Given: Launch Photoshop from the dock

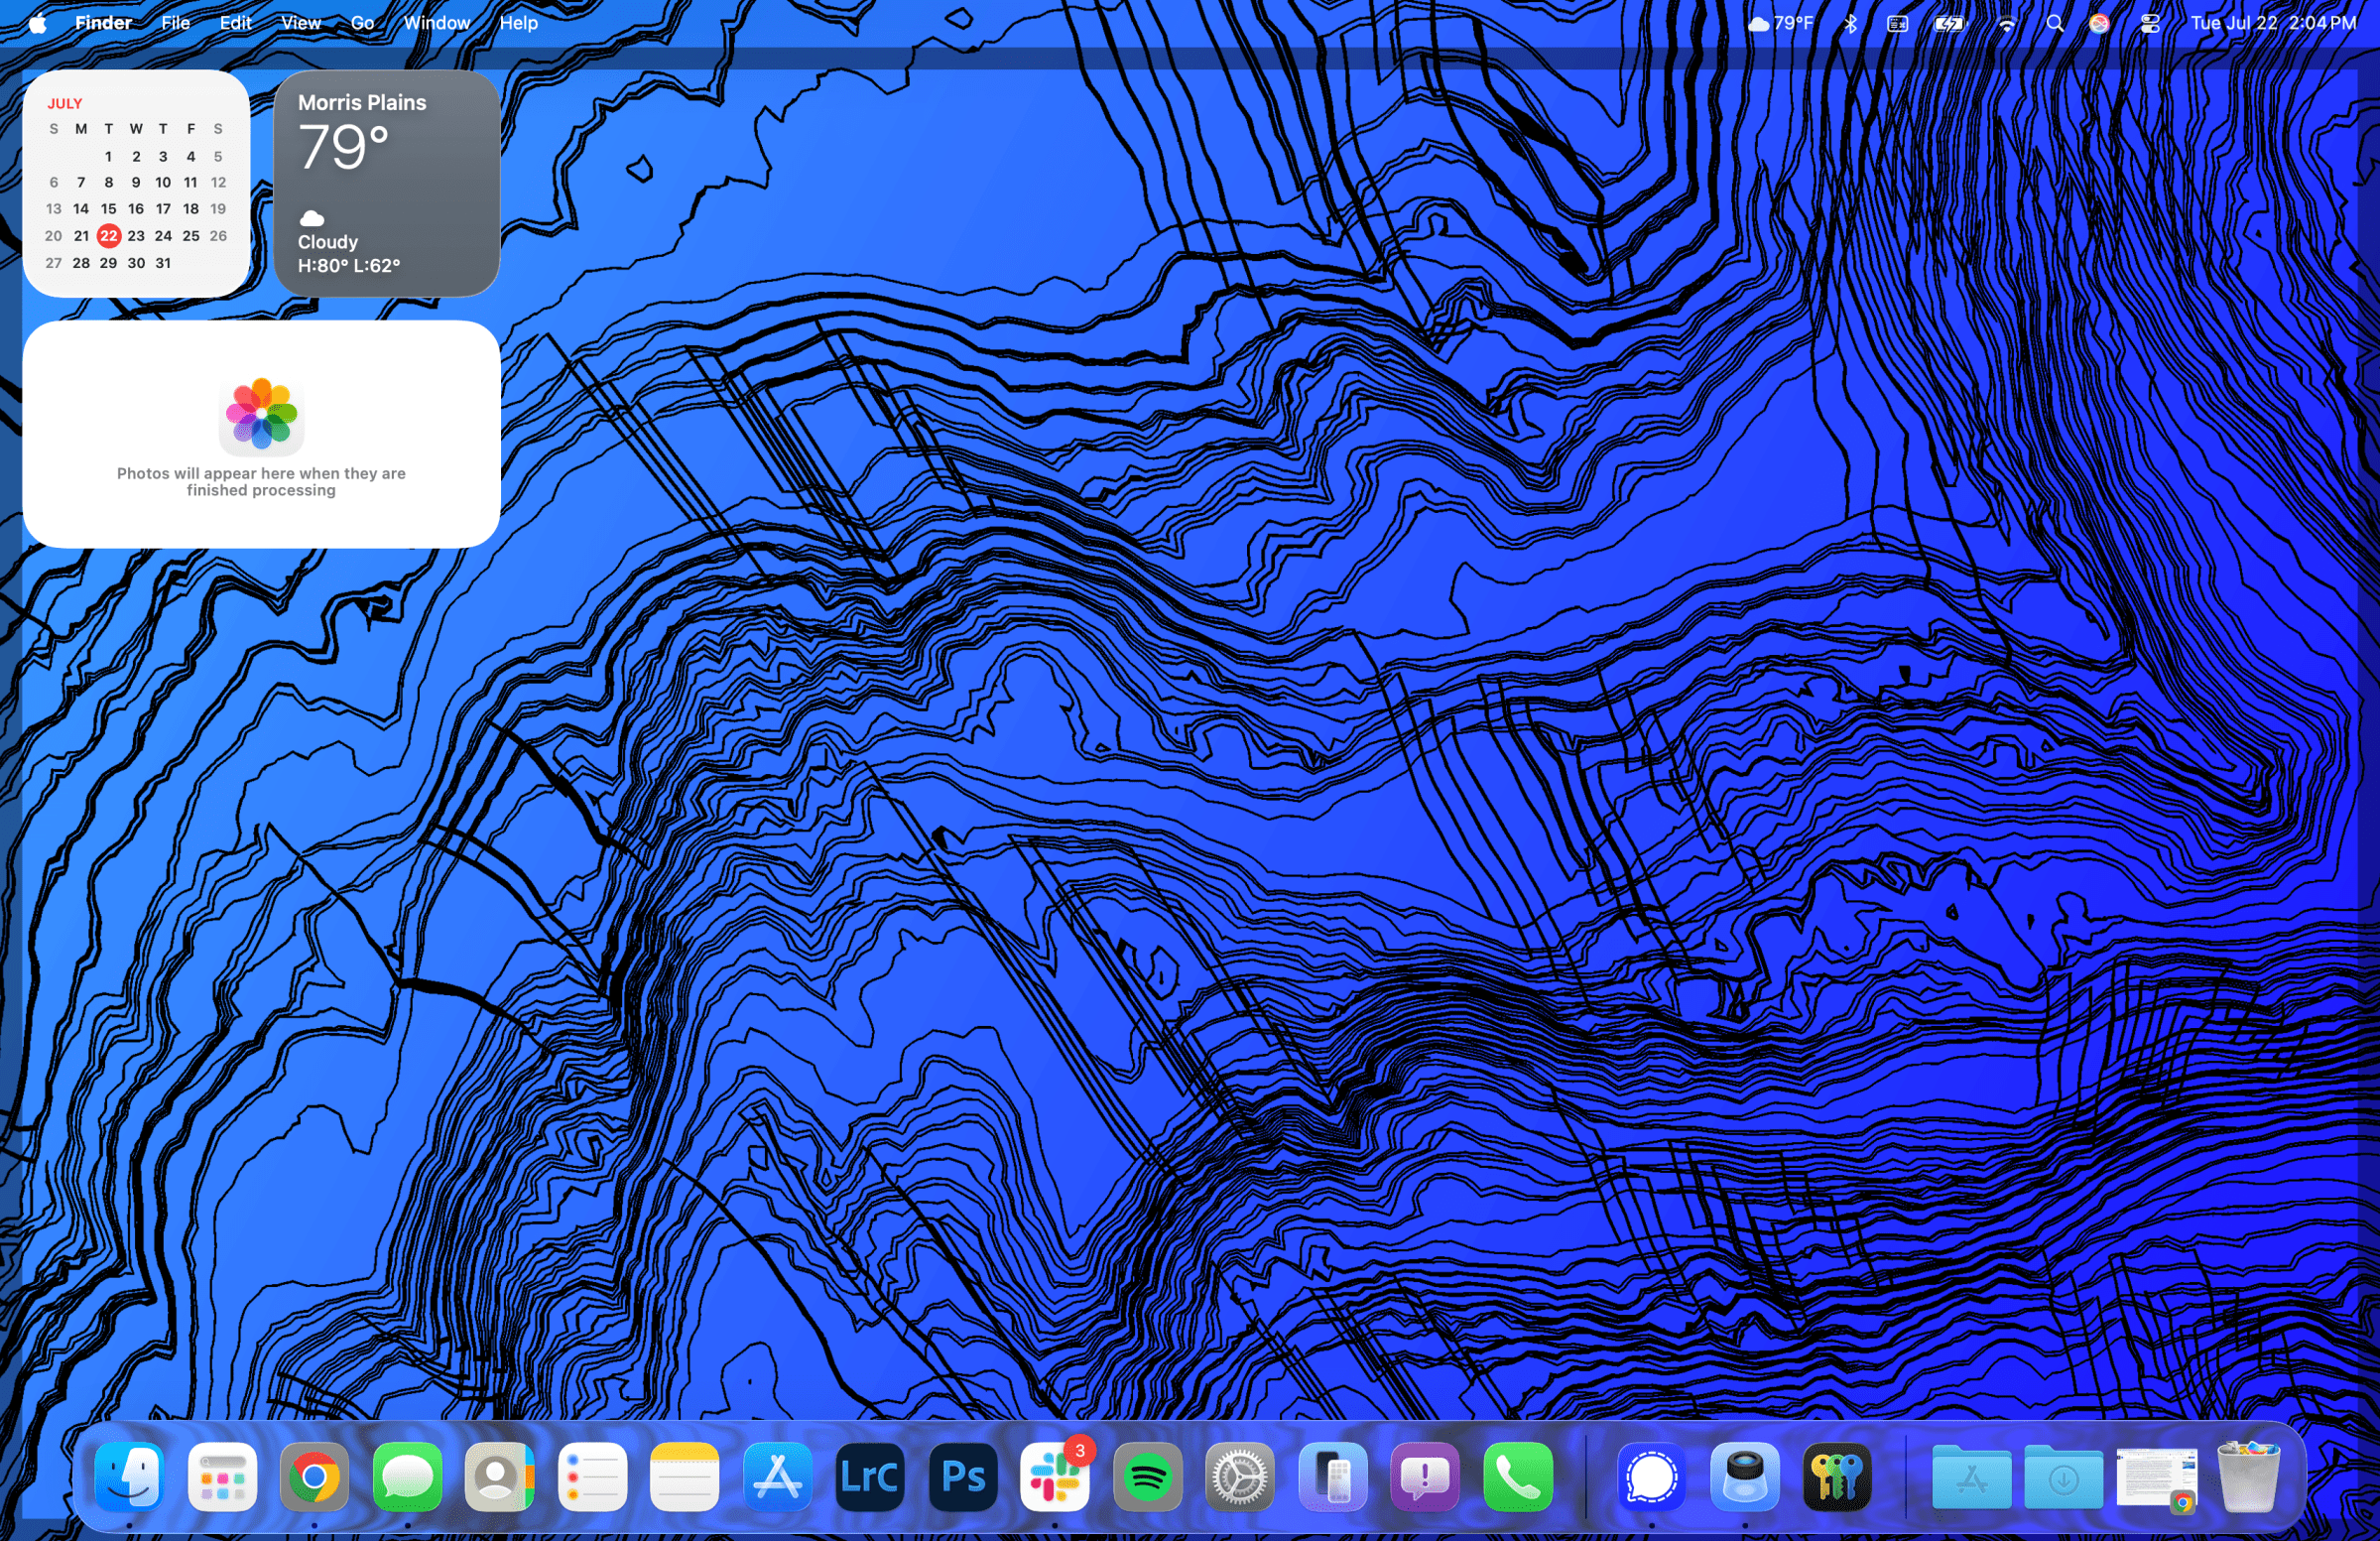Looking at the screenshot, I should 962,1476.
